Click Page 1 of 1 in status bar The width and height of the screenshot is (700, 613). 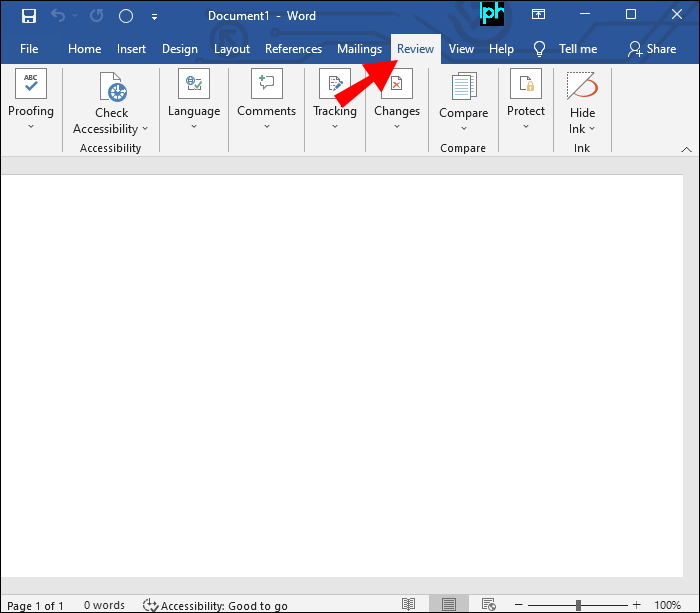point(35,605)
